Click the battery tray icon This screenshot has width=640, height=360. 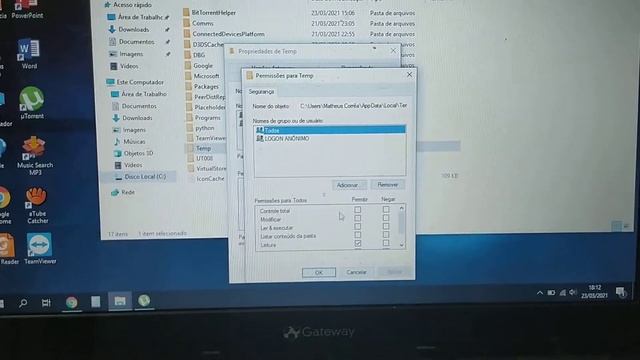(x=551, y=292)
